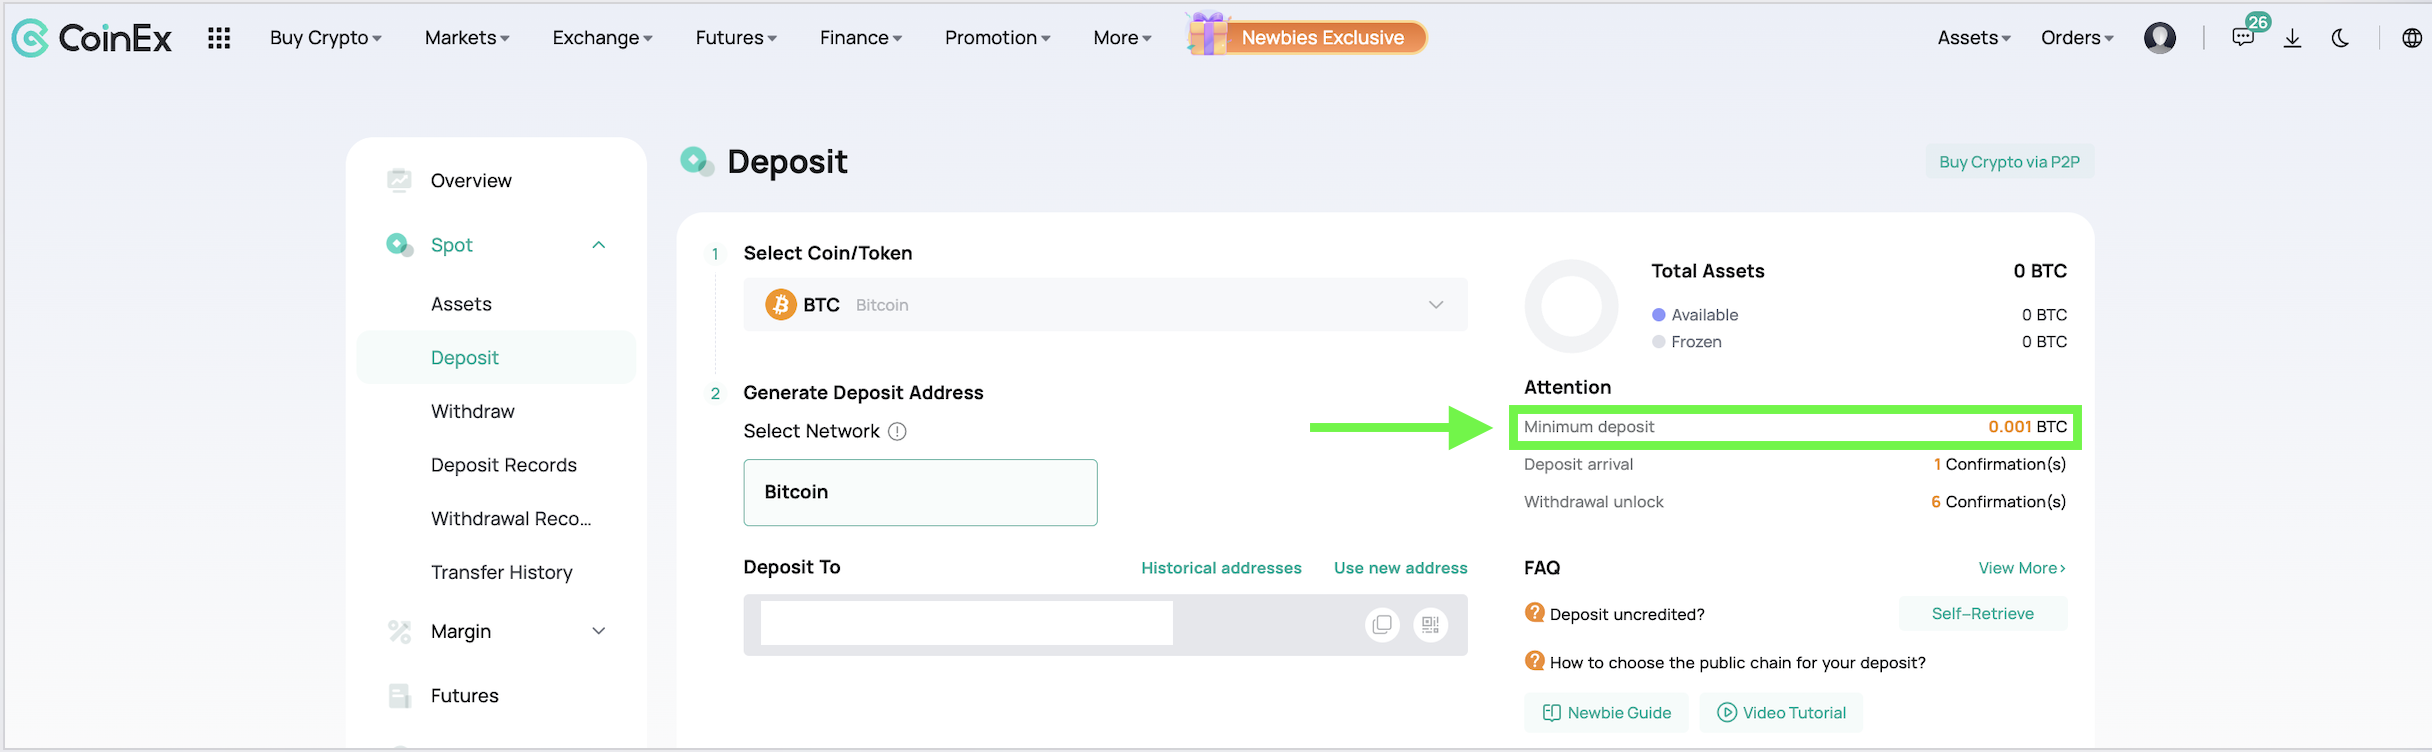Click the Spot sidebar icon

click(x=399, y=244)
